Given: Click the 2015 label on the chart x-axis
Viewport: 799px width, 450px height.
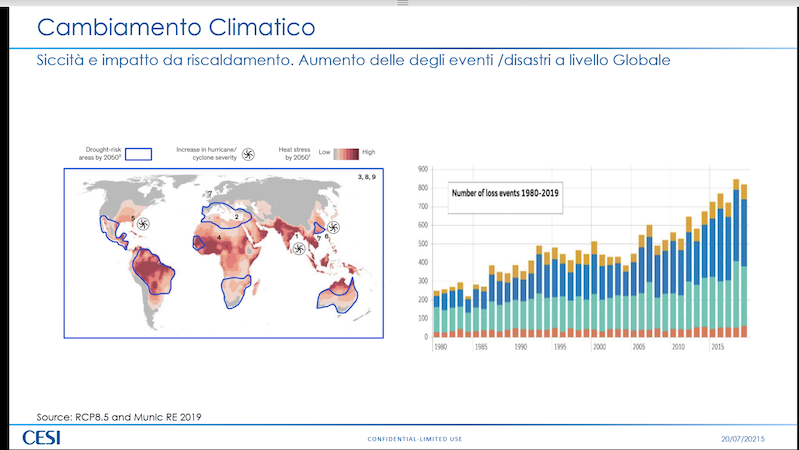Looking at the screenshot, I should click(x=718, y=347).
